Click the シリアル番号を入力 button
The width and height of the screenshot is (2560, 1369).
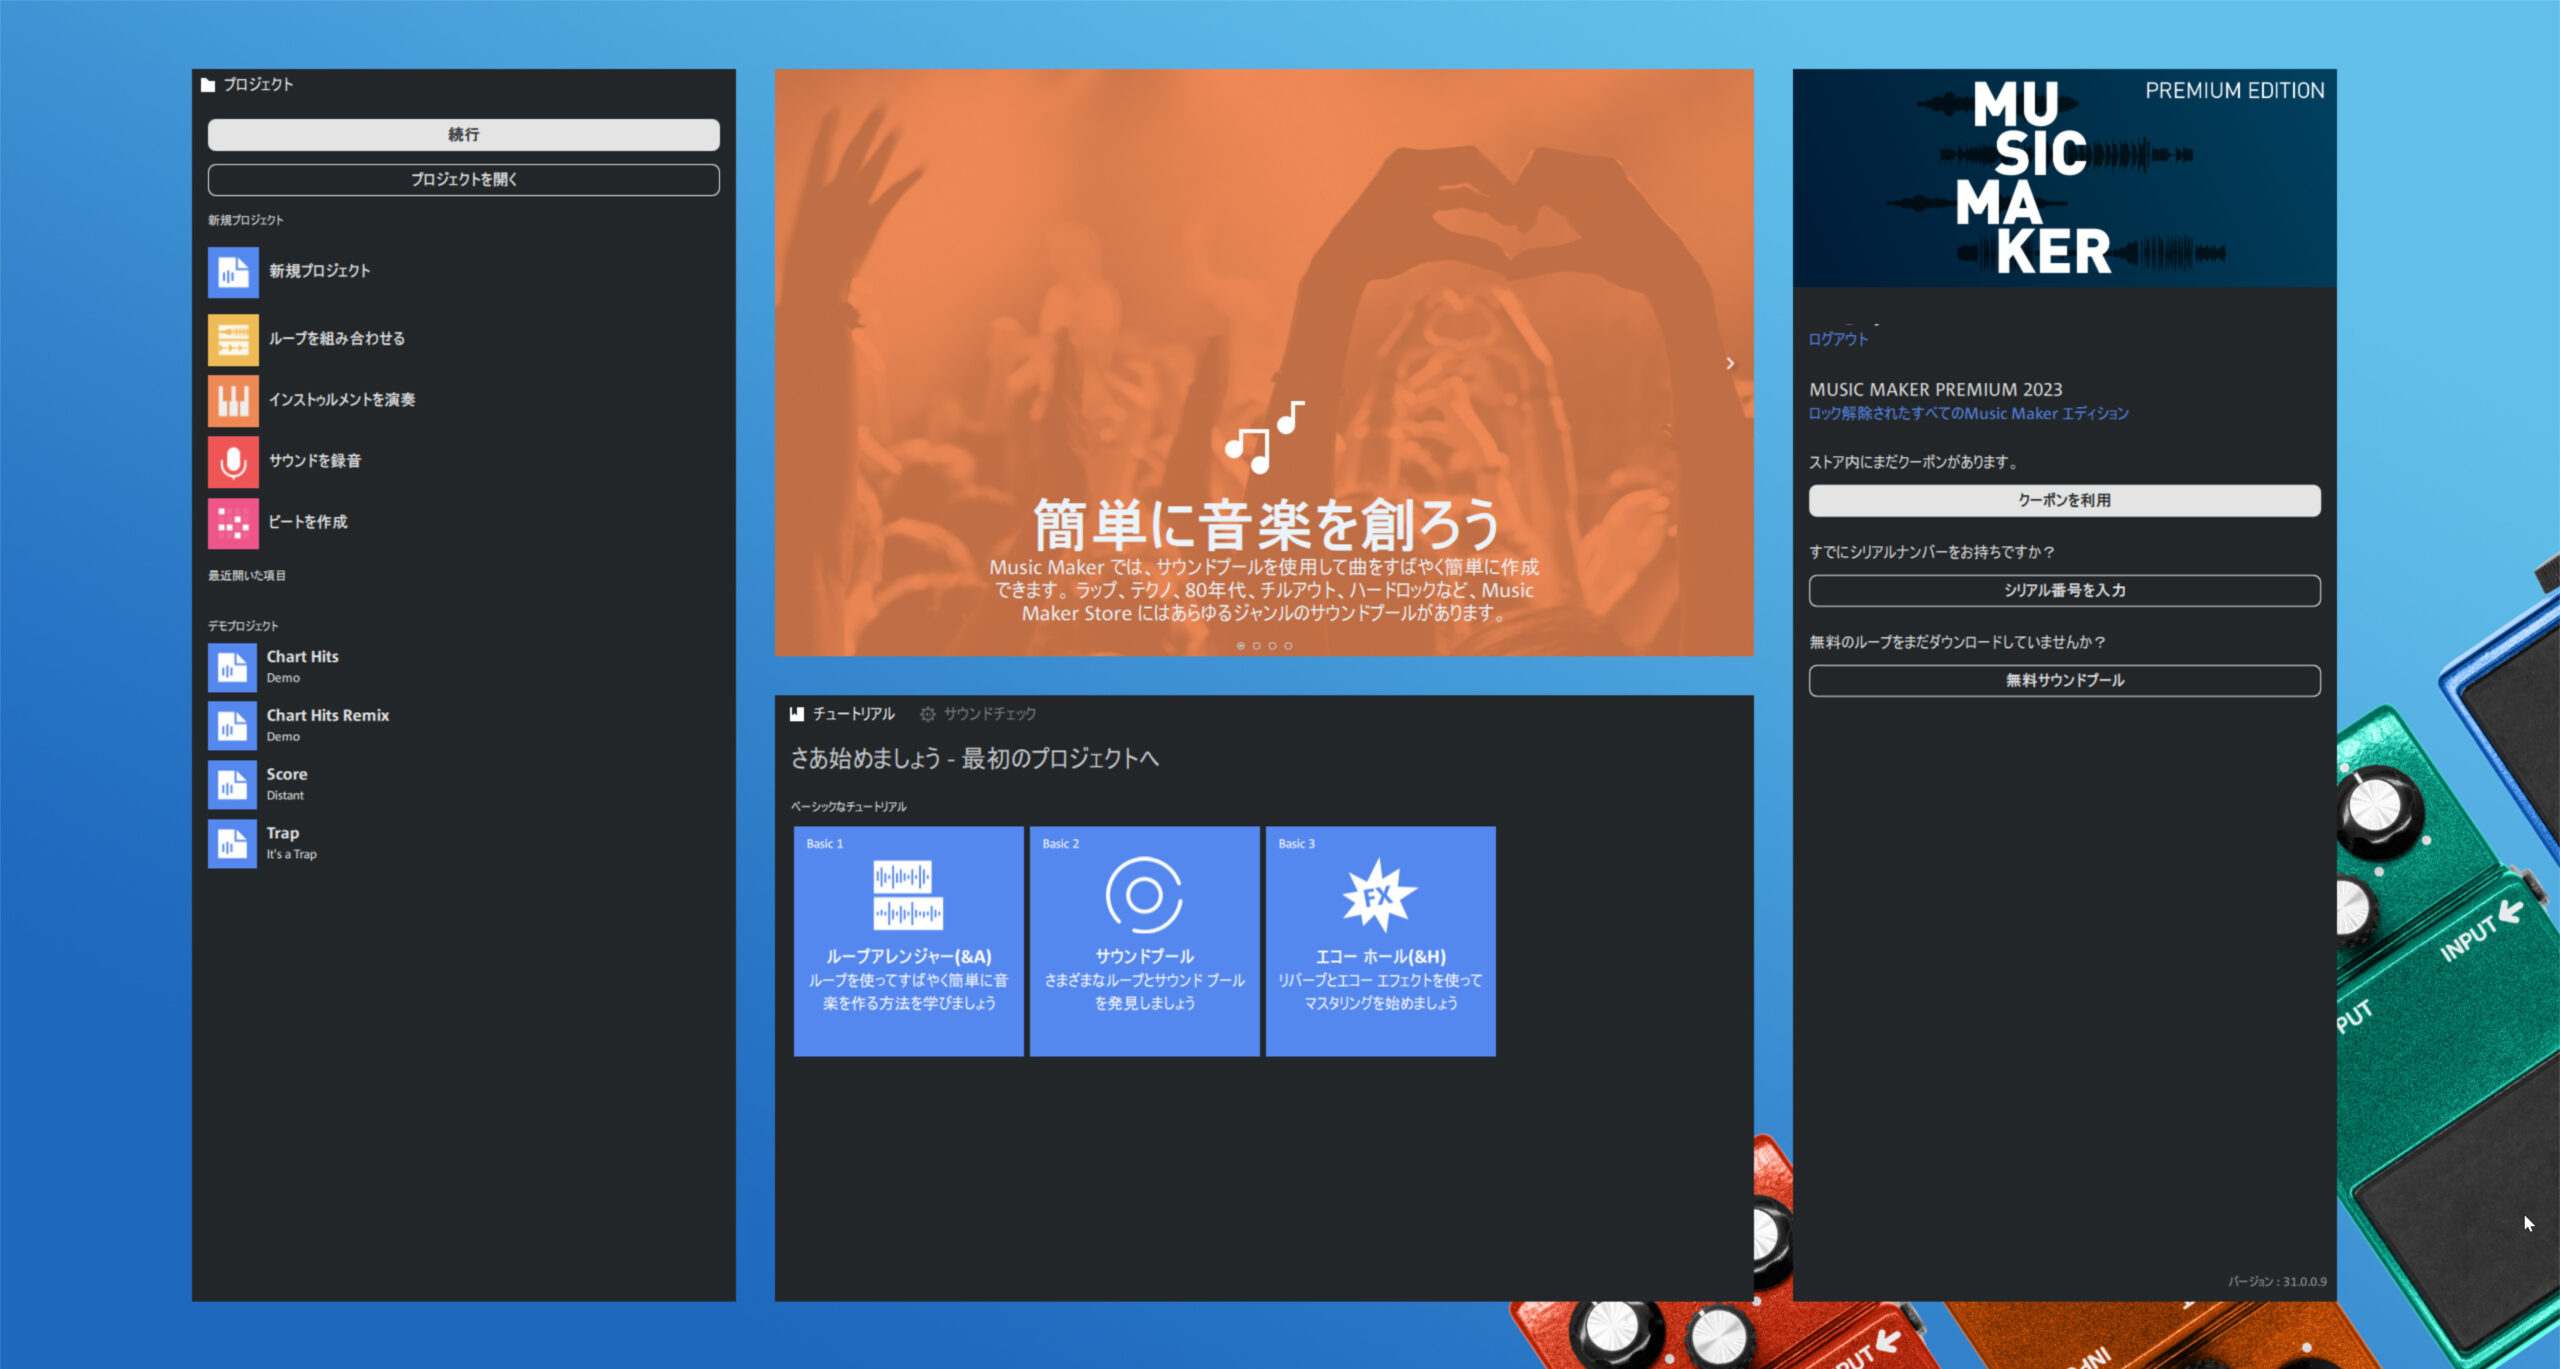click(x=2064, y=591)
